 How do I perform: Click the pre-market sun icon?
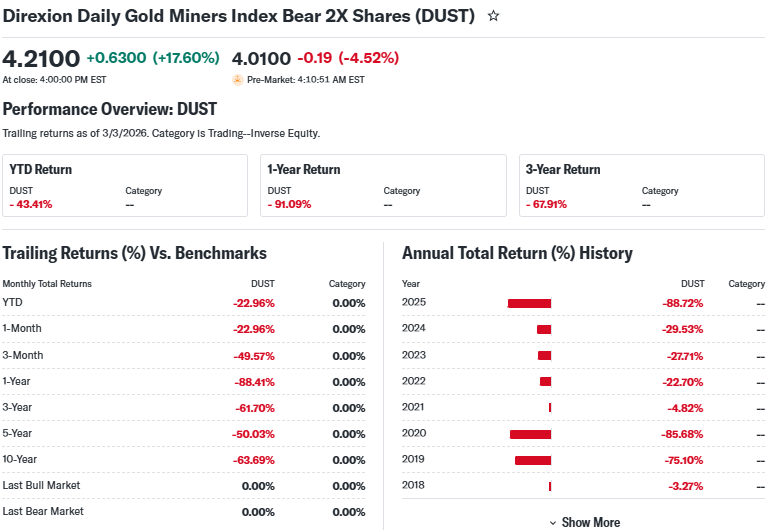[237, 80]
